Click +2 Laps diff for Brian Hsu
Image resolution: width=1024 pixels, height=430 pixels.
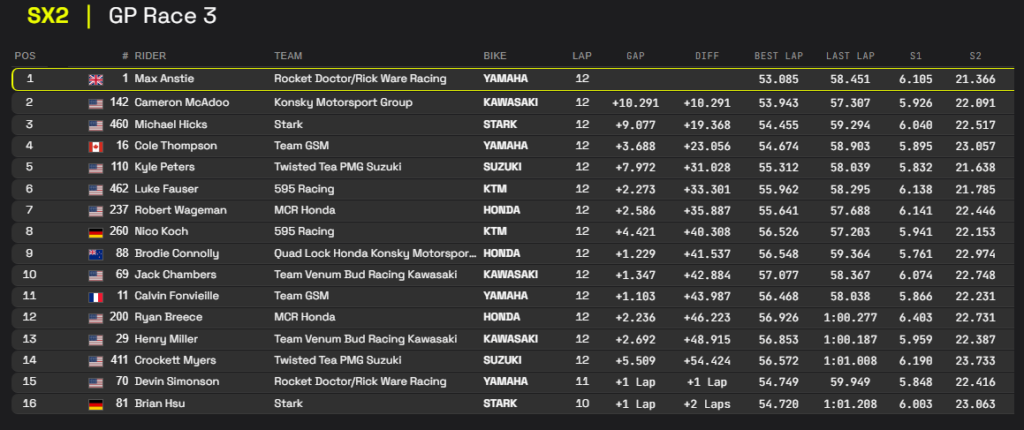(x=707, y=405)
